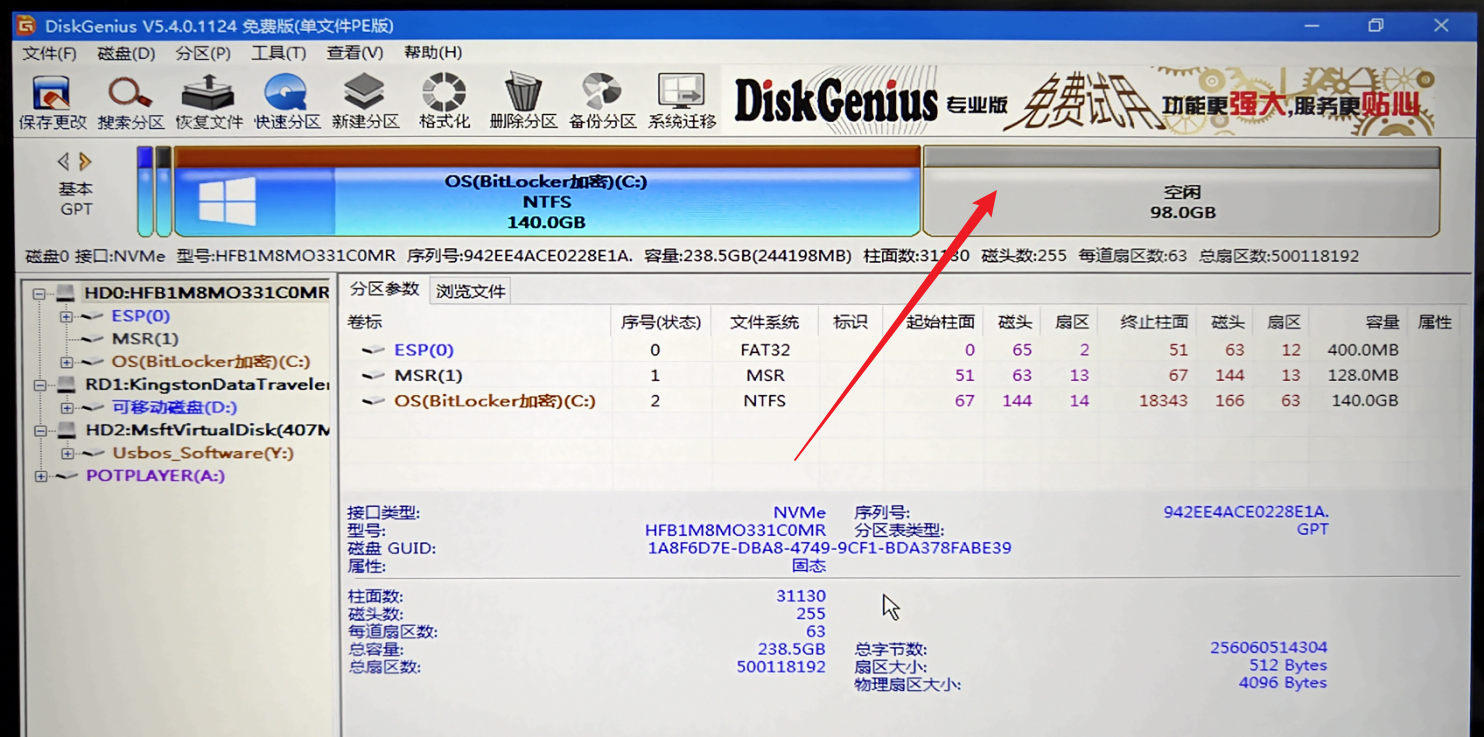The image size is (1484, 737).
Task: Click the 256060514304 total bytes value
Action: (1268, 648)
